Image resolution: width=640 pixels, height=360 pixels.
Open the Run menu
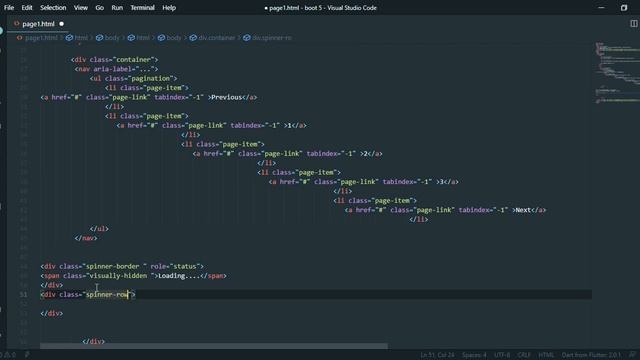point(117,8)
